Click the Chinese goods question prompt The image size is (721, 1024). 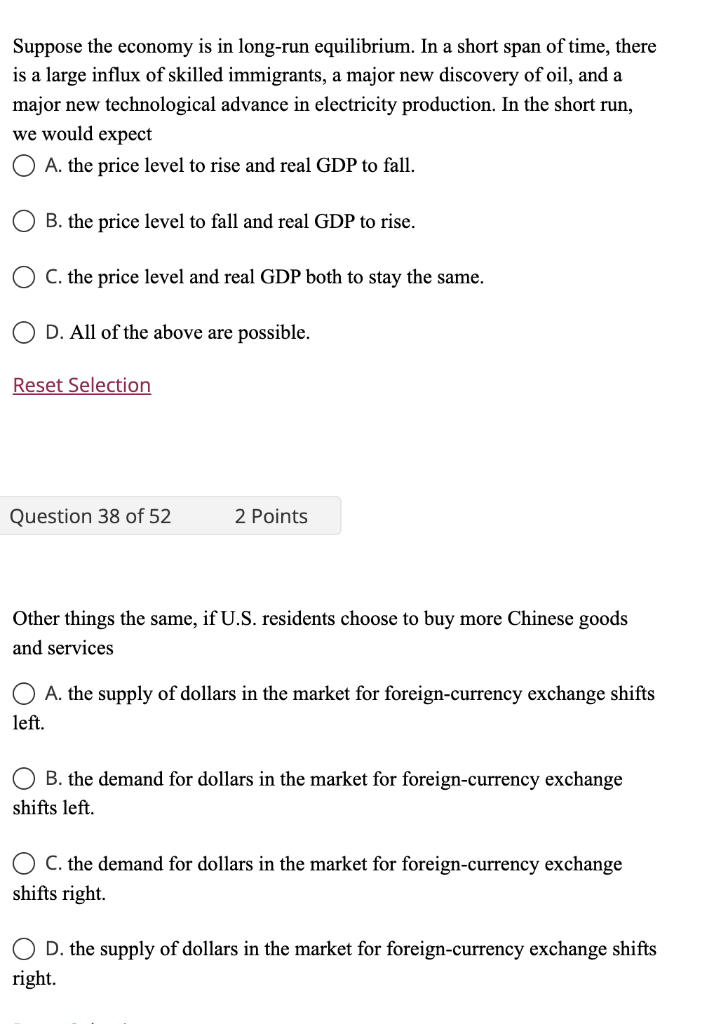point(320,632)
